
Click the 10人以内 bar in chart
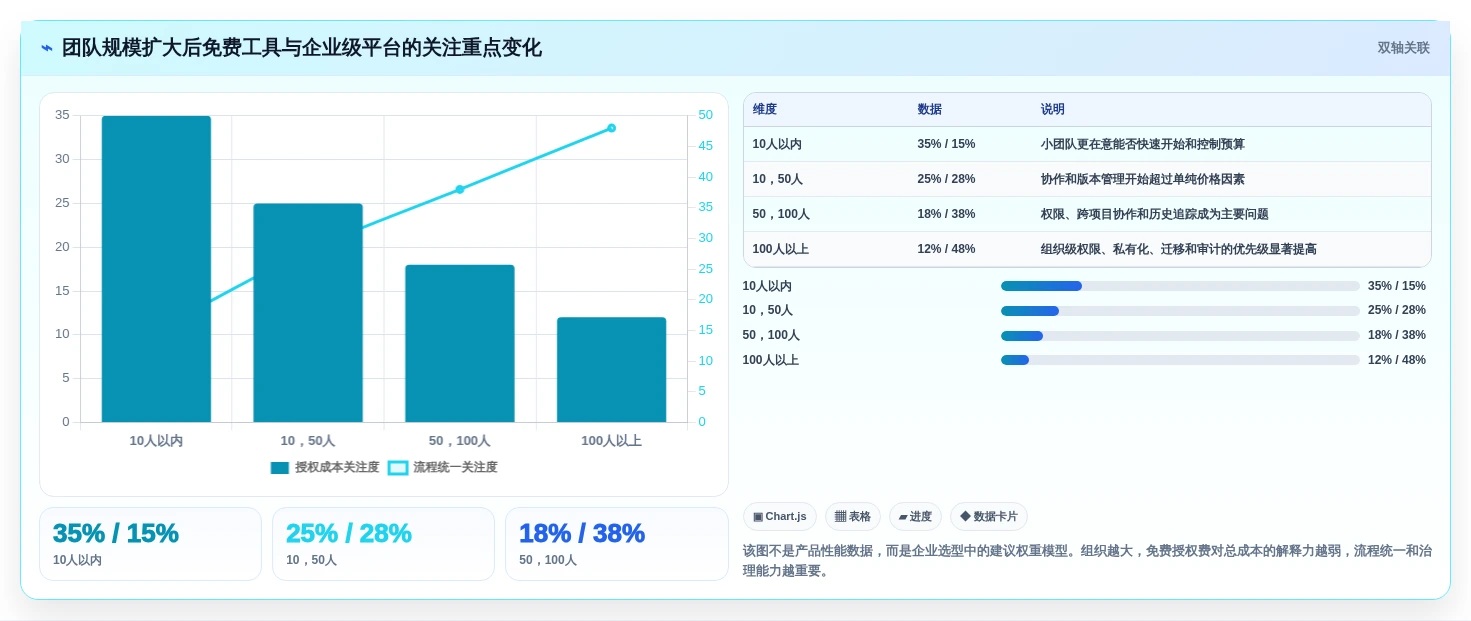tap(156, 269)
